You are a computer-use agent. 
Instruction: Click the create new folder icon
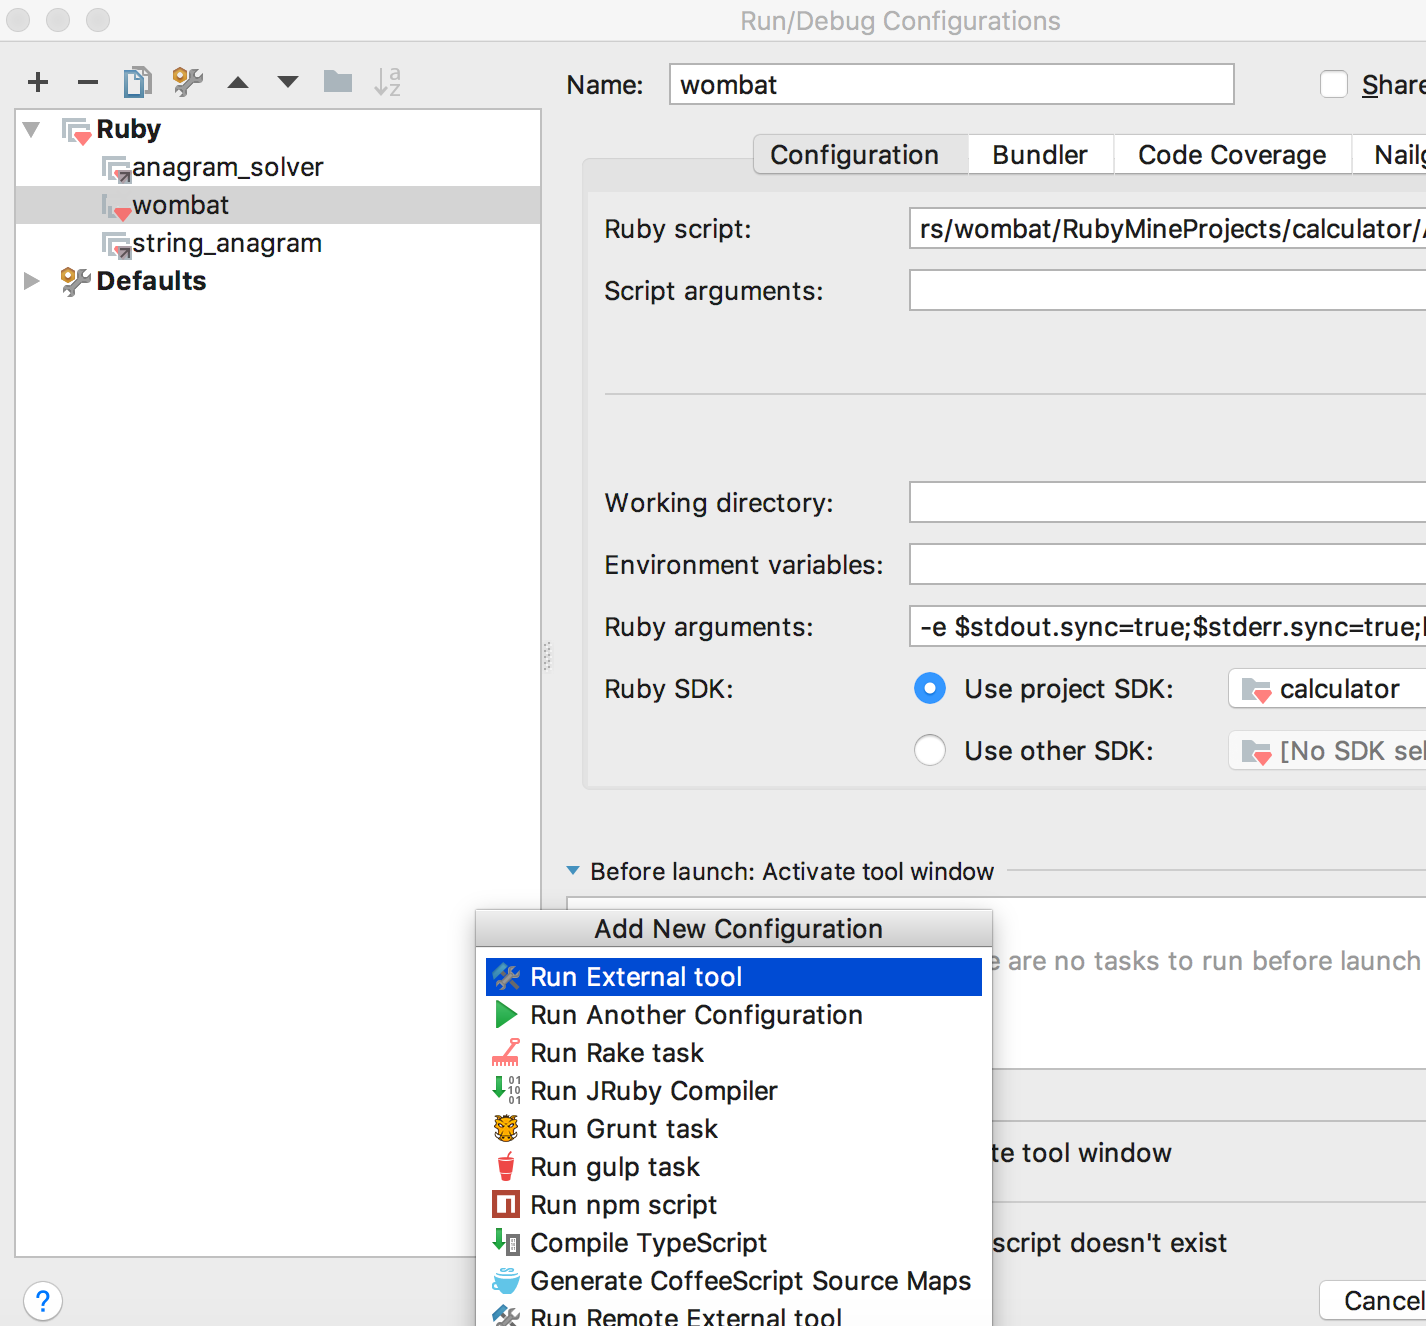point(338,82)
